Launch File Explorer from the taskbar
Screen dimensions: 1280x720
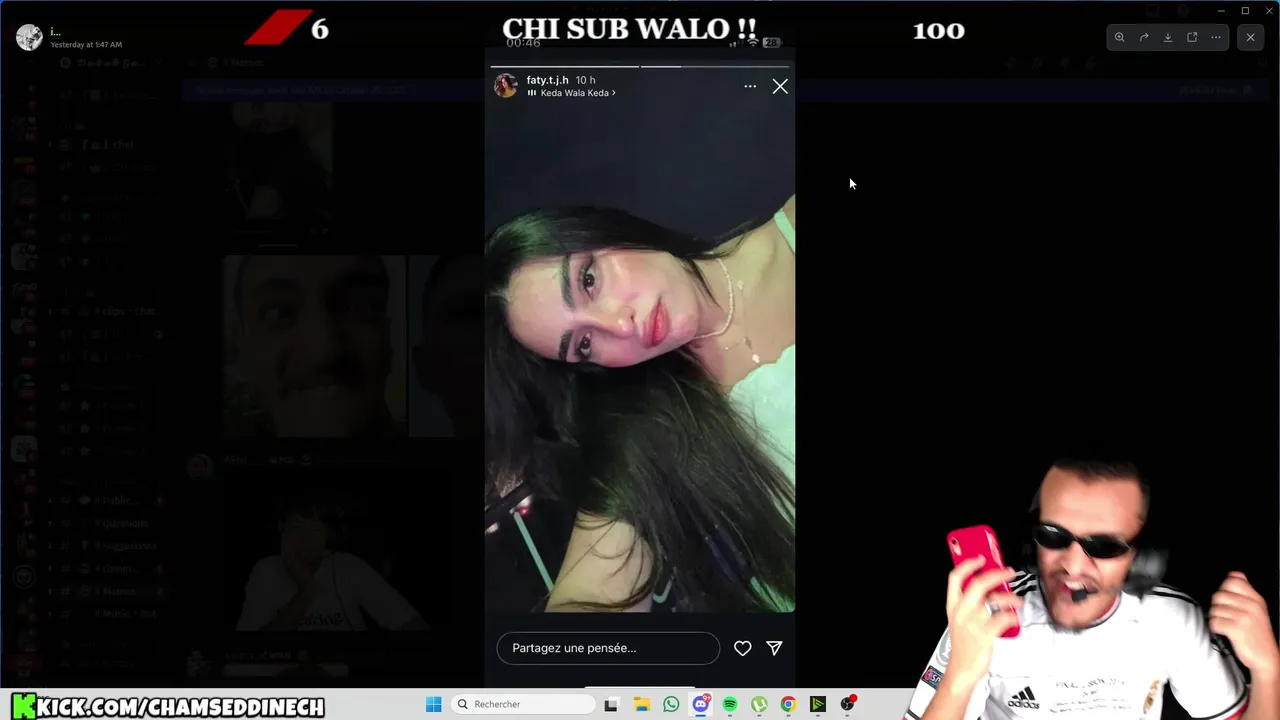[x=642, y=704]
